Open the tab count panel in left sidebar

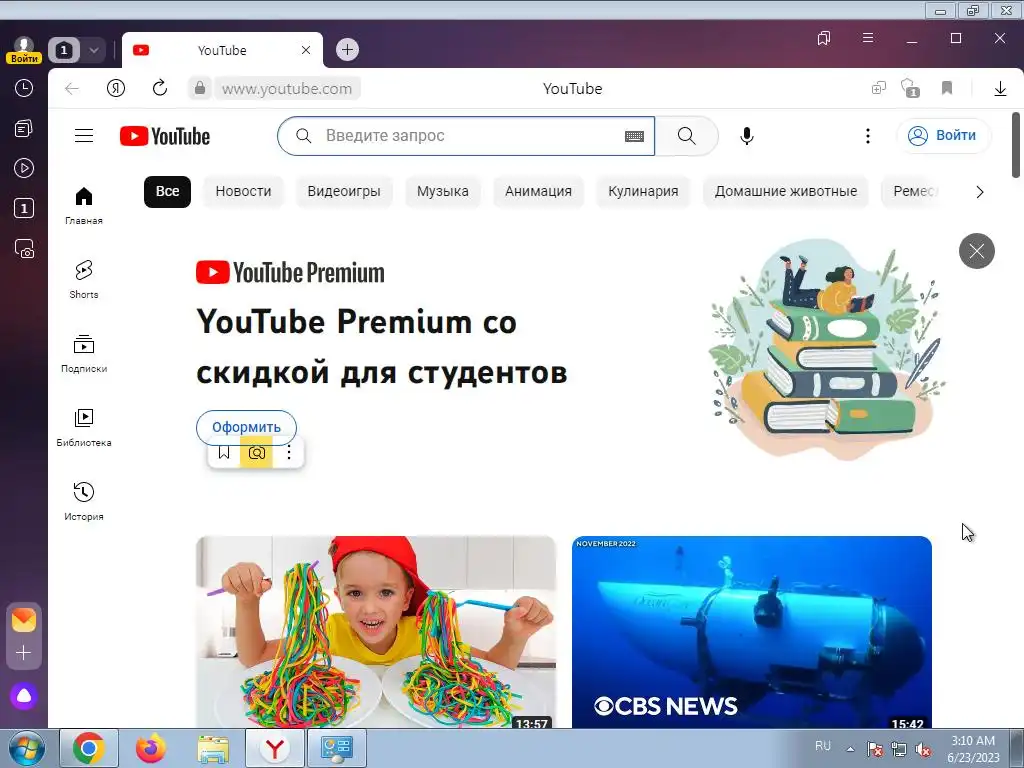[x=24, y=208]
